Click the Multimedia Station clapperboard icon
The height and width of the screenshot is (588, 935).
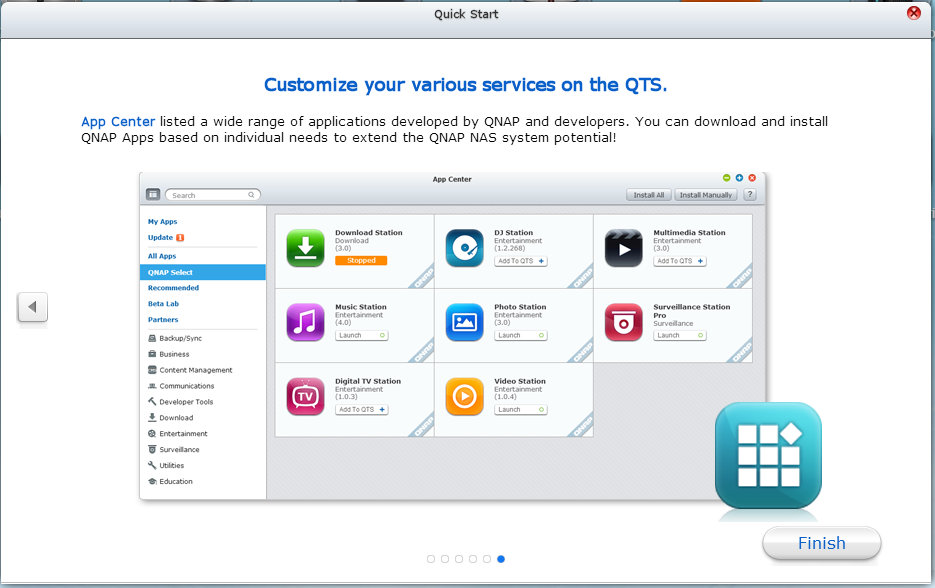pos(624,247)
